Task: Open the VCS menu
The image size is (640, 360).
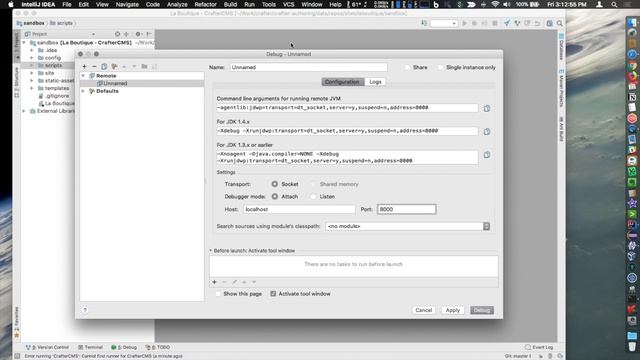Action: 288,4
